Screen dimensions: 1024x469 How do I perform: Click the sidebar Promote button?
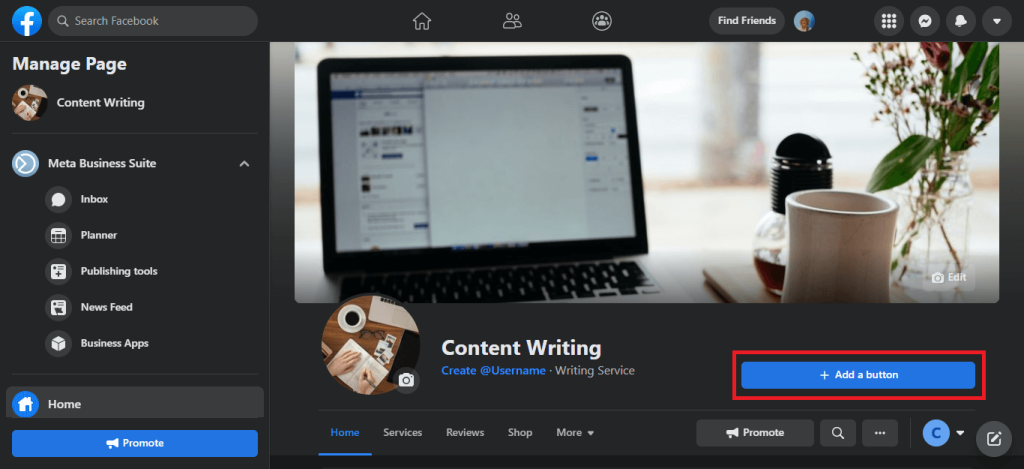point(135,443)
